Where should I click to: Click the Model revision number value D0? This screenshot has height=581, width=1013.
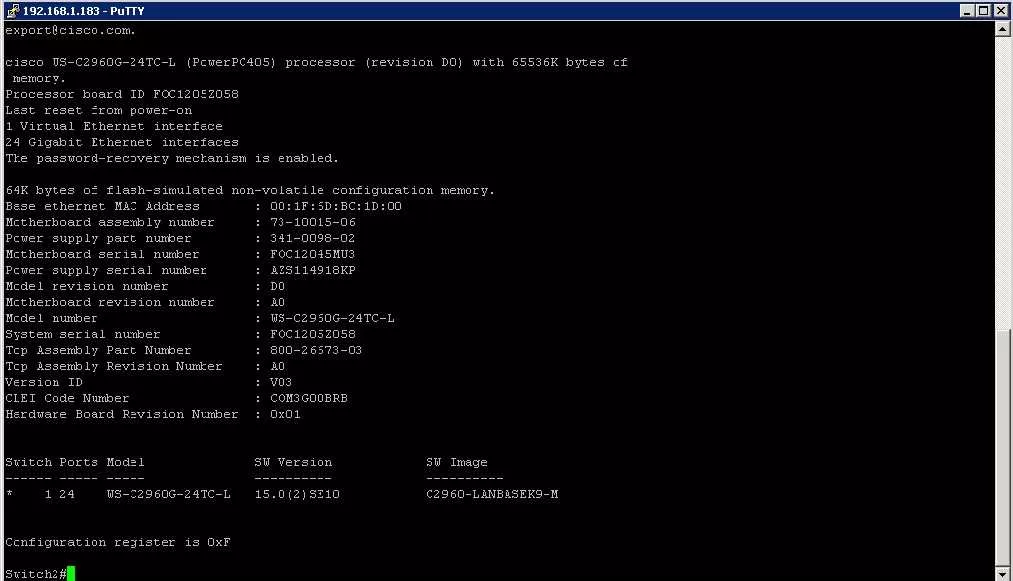tap(278, 286)
